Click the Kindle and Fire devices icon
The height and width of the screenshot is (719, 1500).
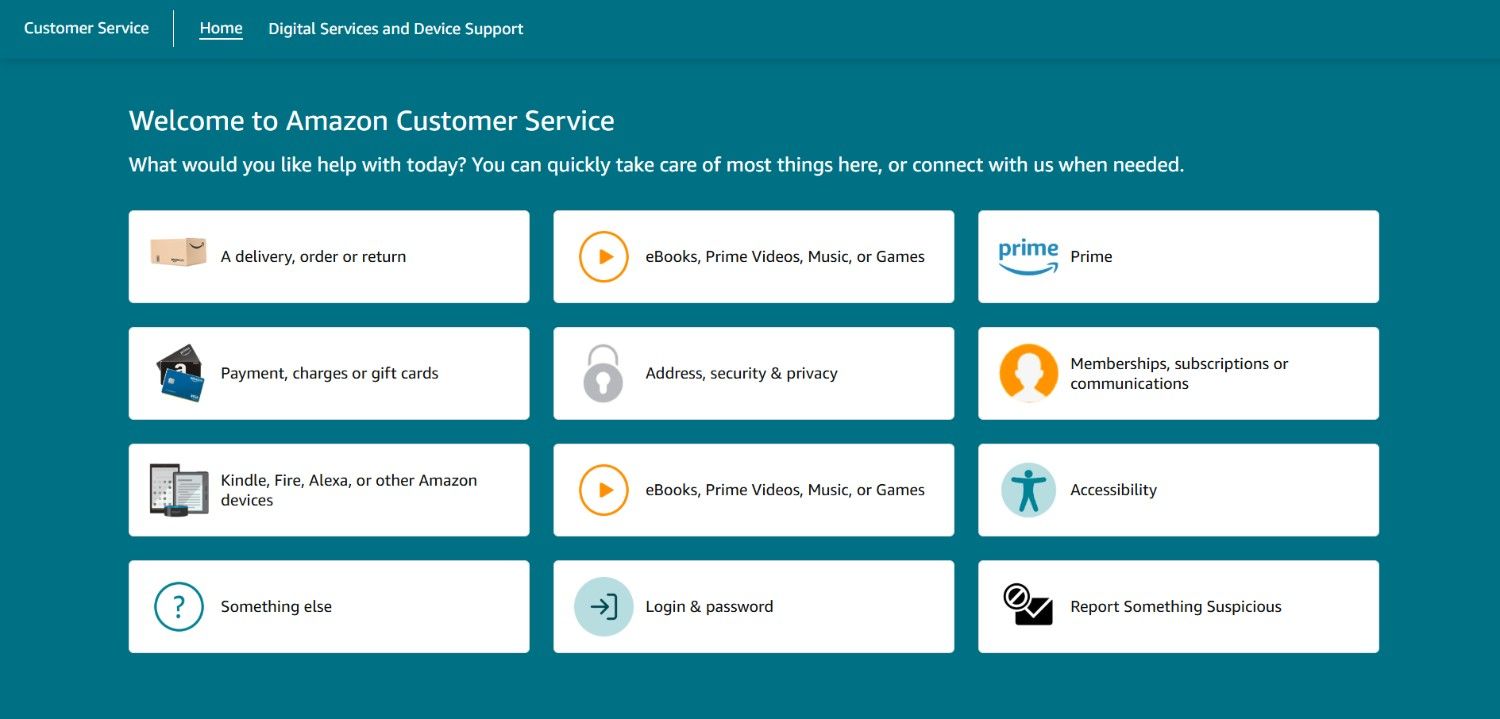click(178, 490)
